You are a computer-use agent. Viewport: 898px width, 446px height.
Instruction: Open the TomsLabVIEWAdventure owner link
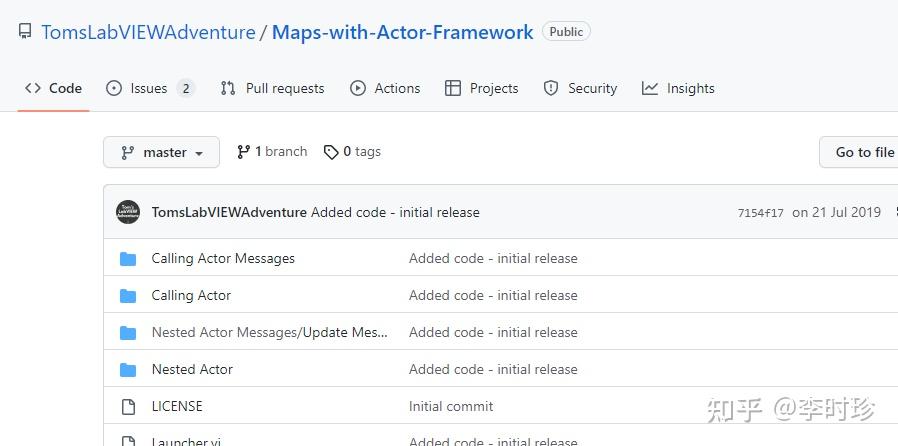point(148,32)
